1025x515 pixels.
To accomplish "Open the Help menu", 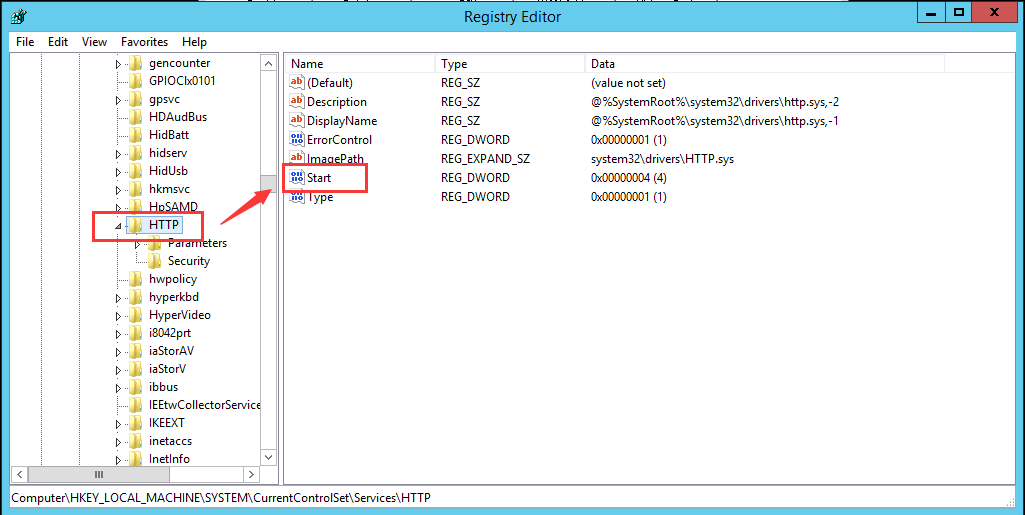I will click(194, 42).
